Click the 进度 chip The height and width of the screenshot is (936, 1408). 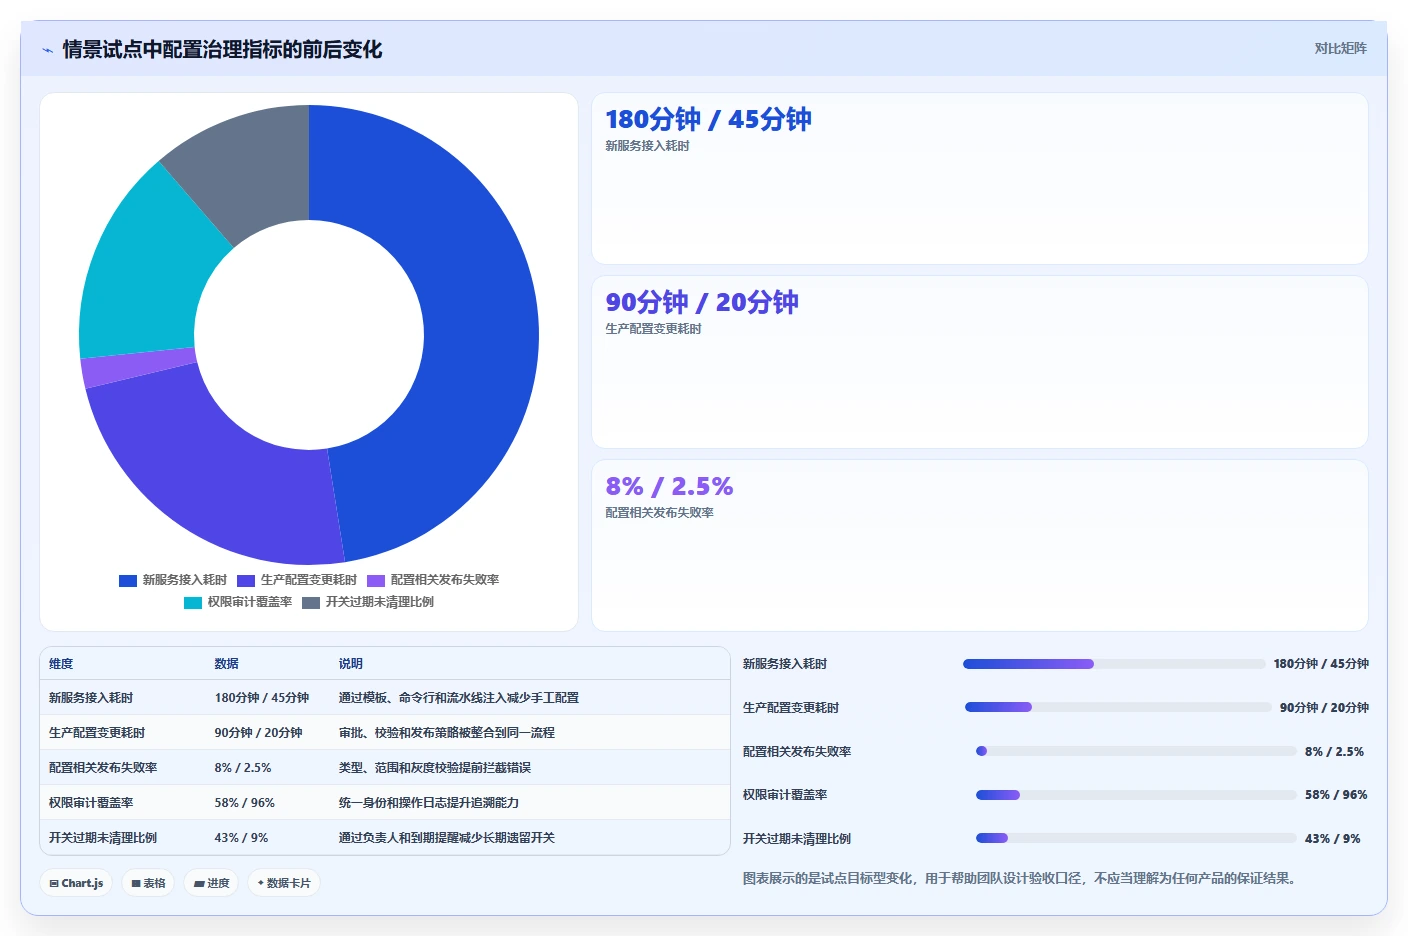pos(211,883)
